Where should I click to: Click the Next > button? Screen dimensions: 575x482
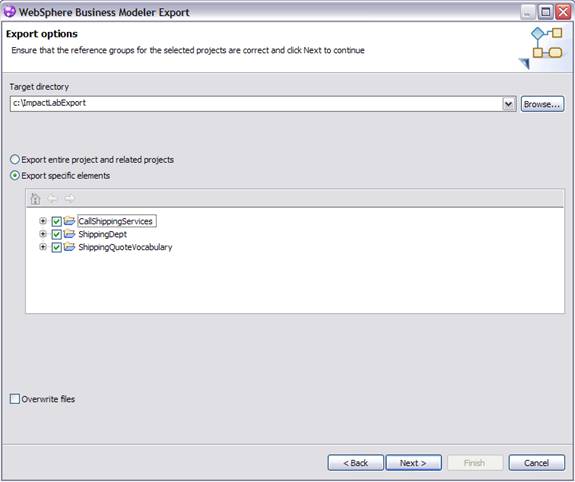413,463
